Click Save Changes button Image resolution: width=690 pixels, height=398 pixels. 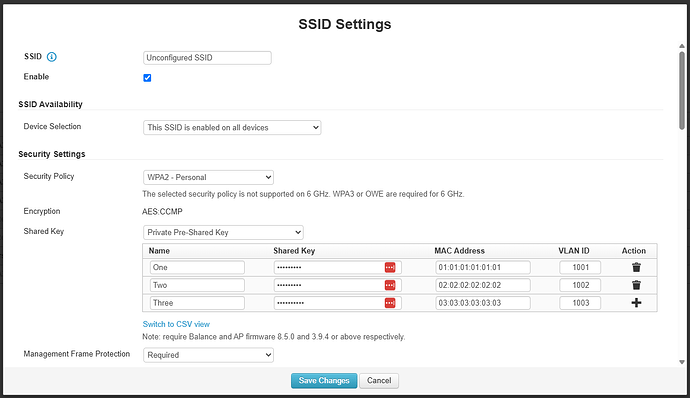tap(324, 381)
